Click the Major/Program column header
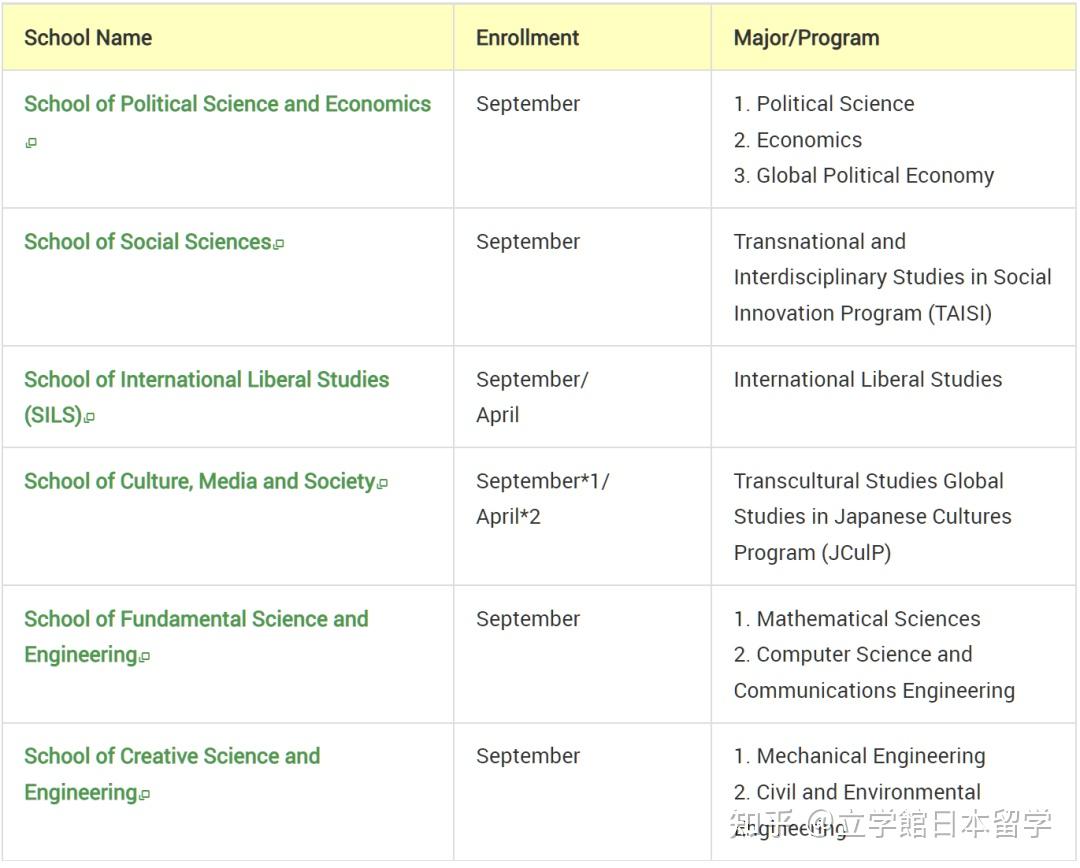Viewport: 1080px width, 868px height. coord(807,38)
